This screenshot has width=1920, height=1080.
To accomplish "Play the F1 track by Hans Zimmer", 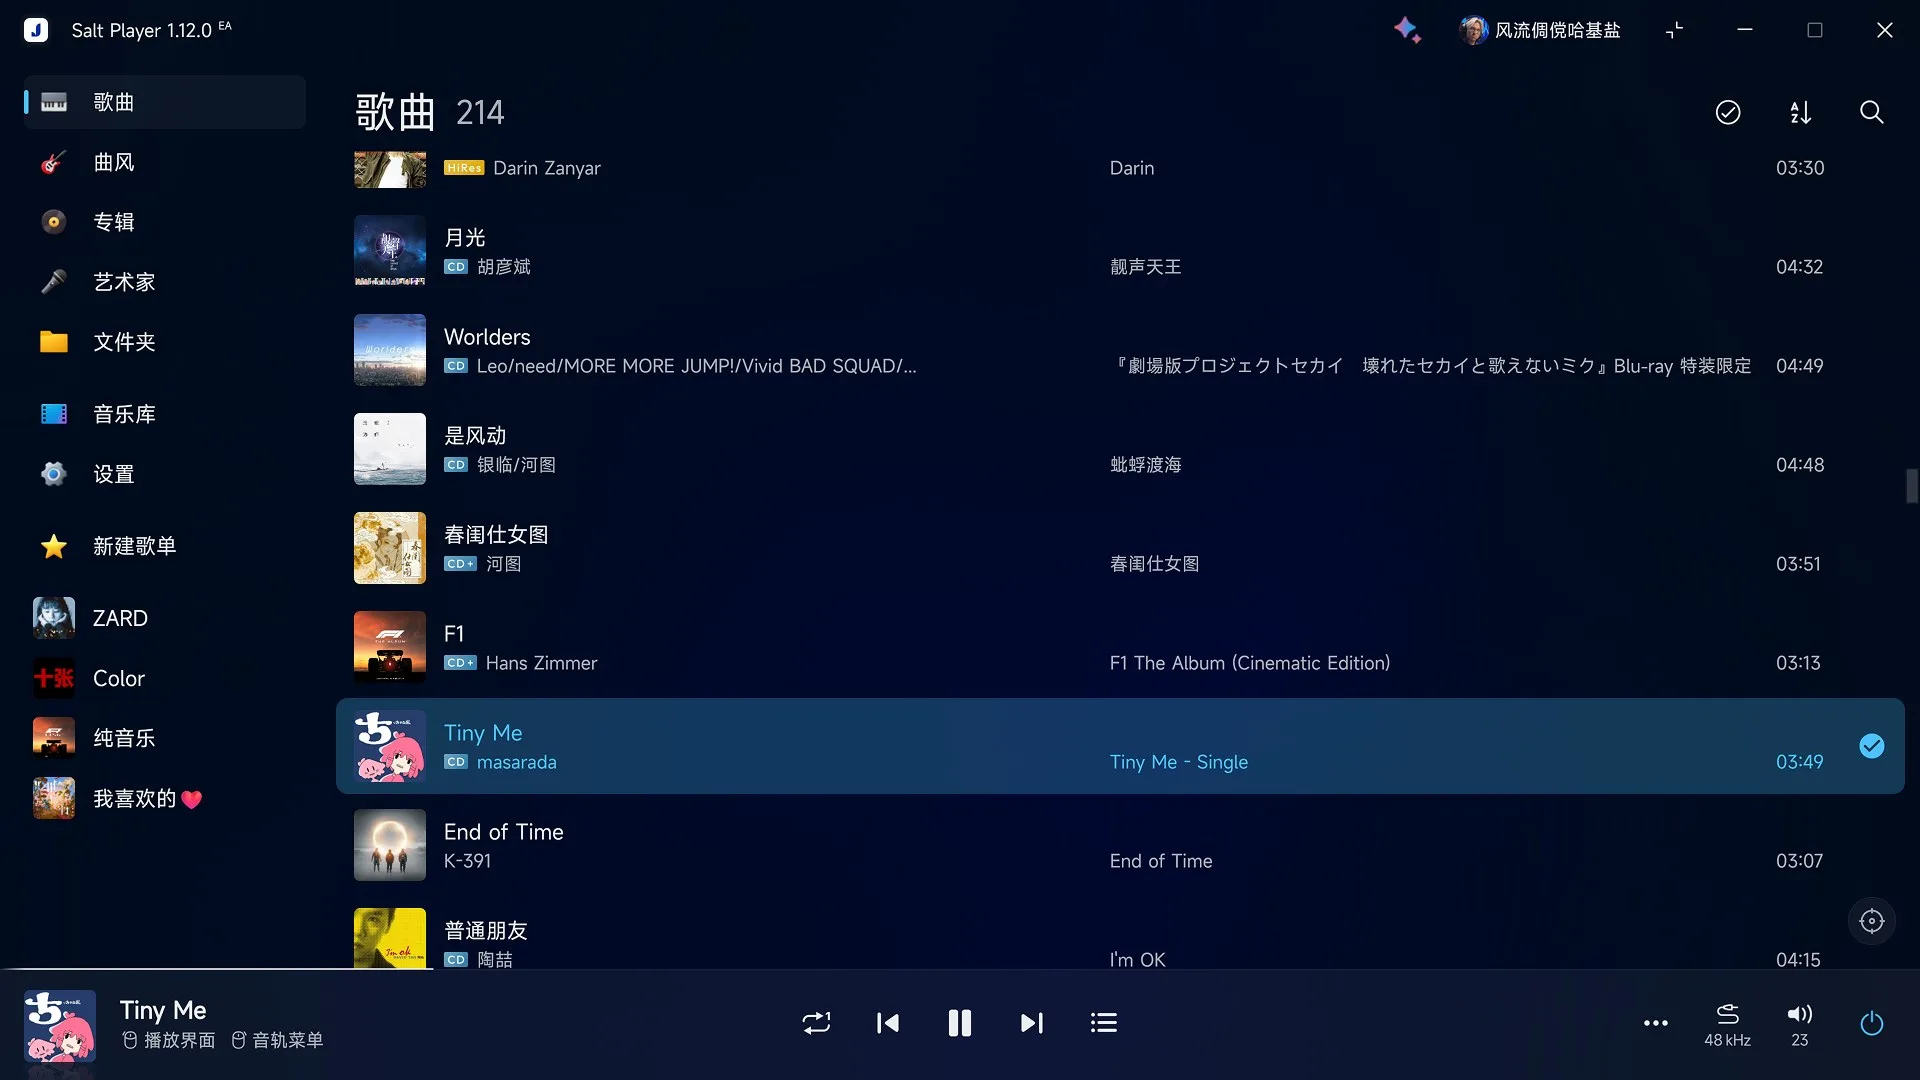I will [1120, 647].
